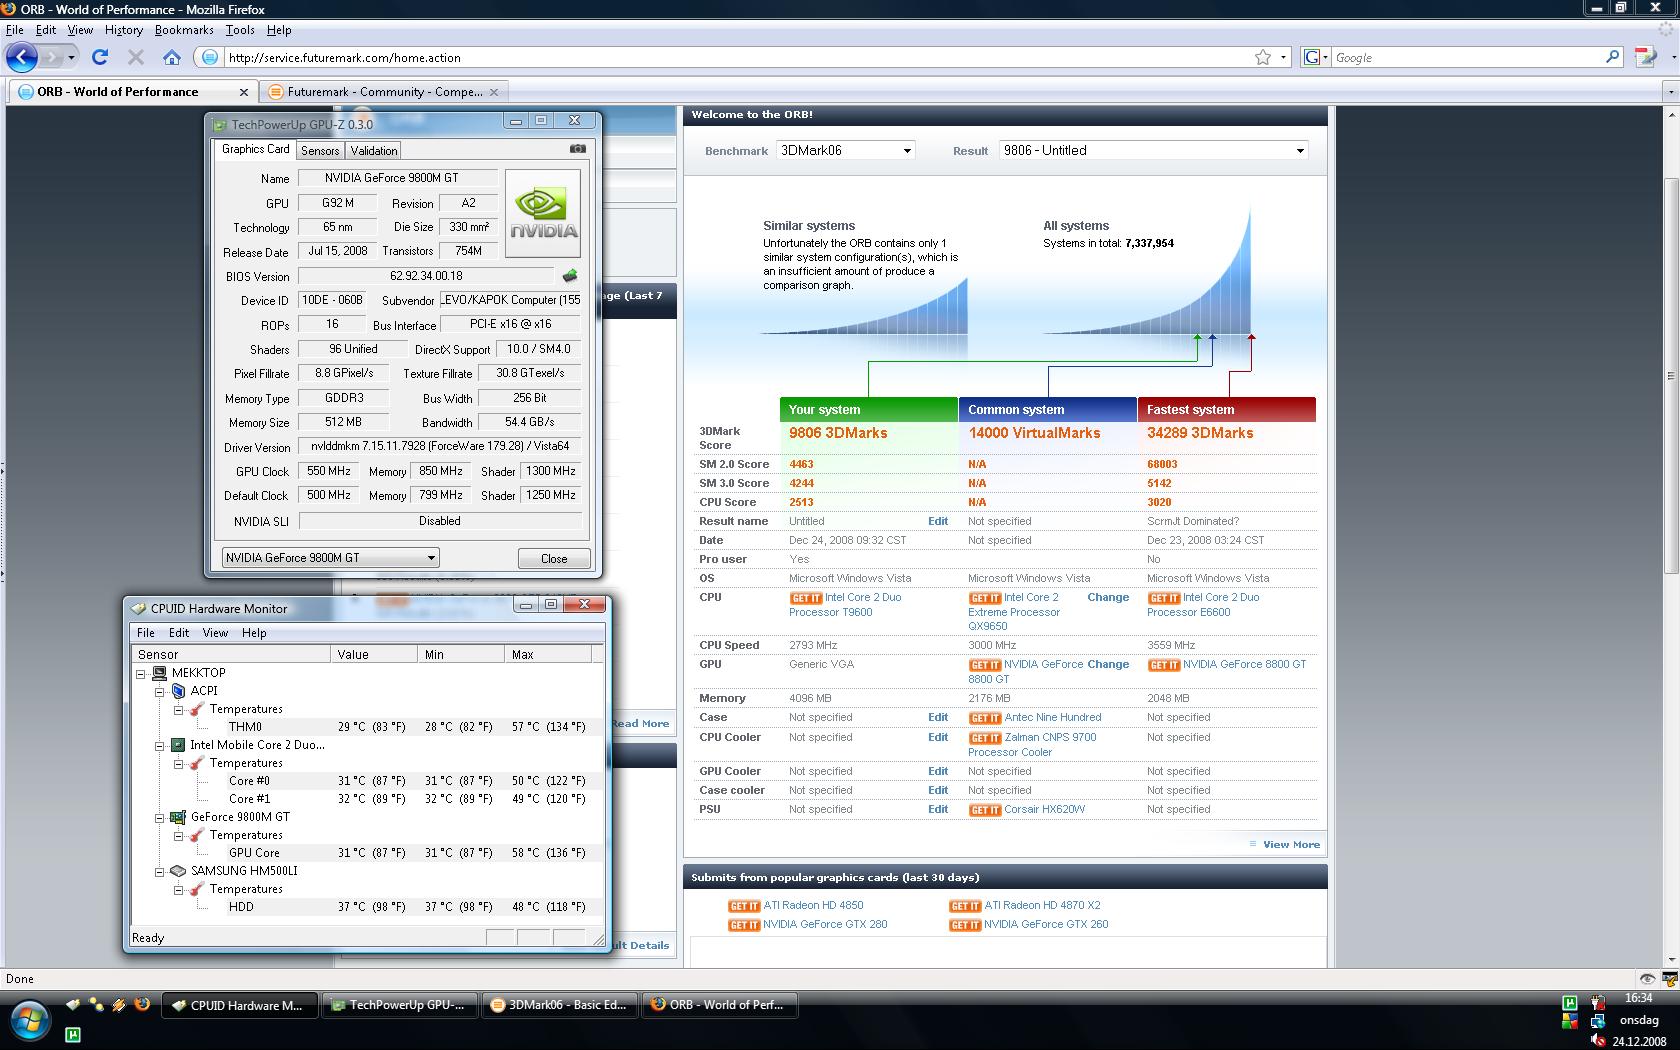Click Change link for Common system GPU
This screenshot has height=1050, width=1680.
click(x=1108, y=664)
